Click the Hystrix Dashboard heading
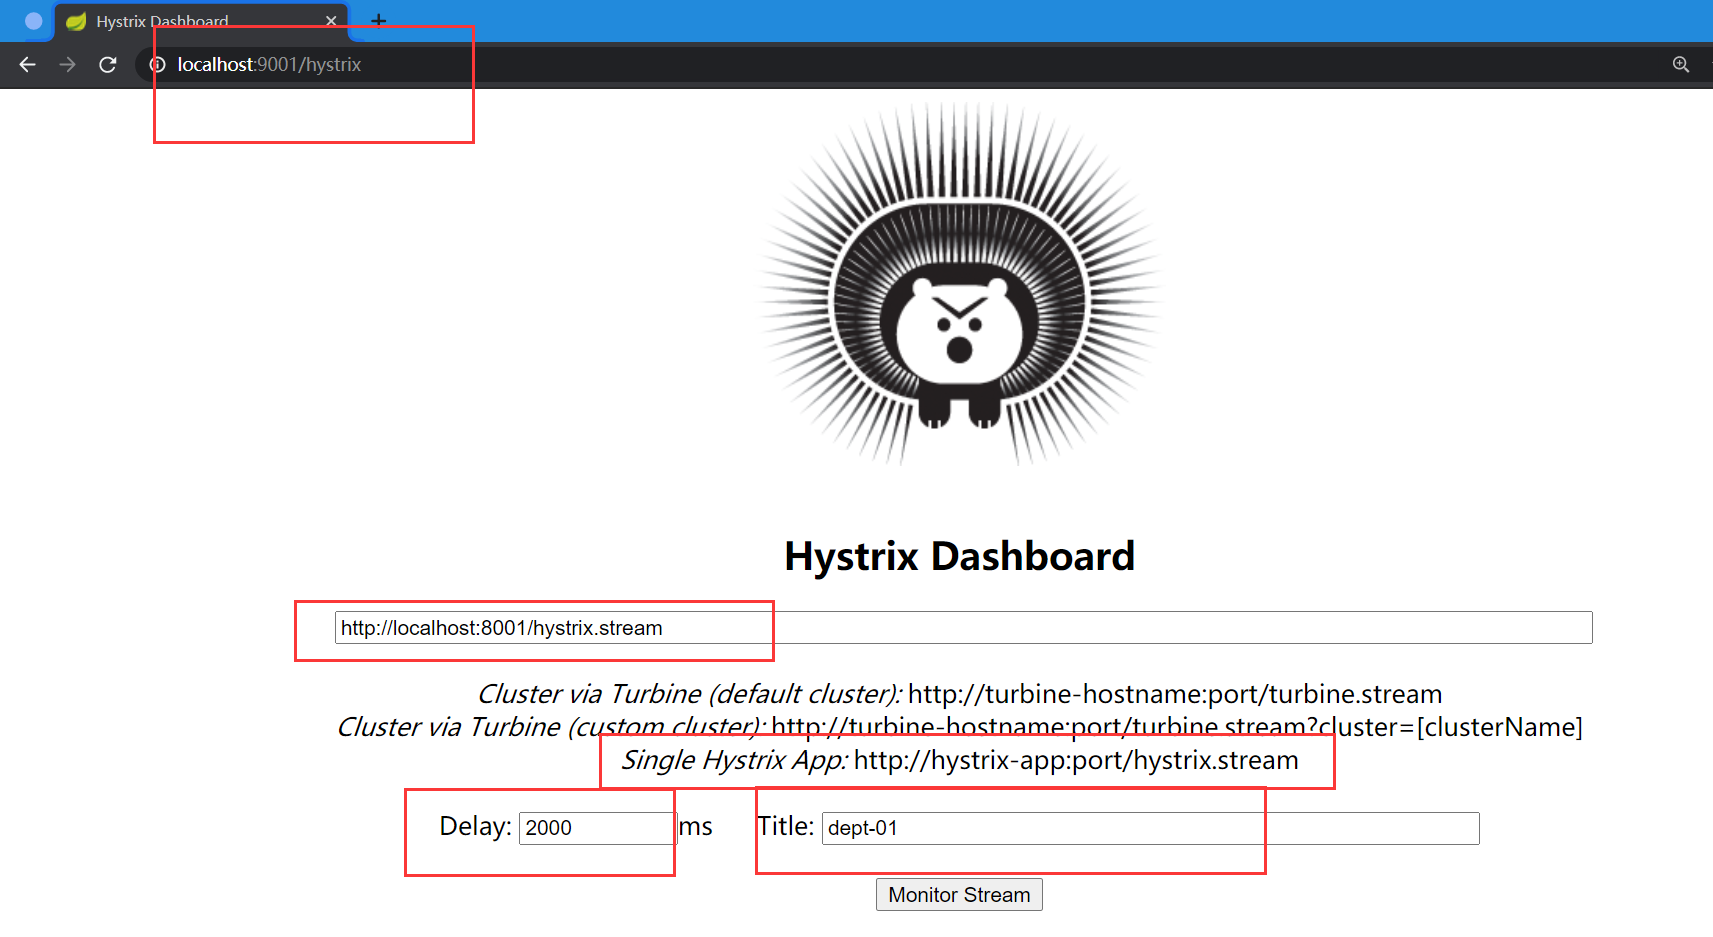 coord(959,556)
